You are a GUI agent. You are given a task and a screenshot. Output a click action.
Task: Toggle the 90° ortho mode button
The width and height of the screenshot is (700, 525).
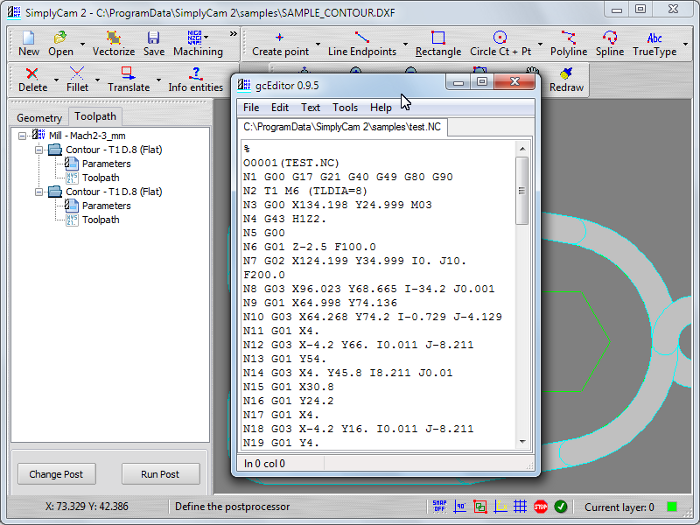[460, 507]
